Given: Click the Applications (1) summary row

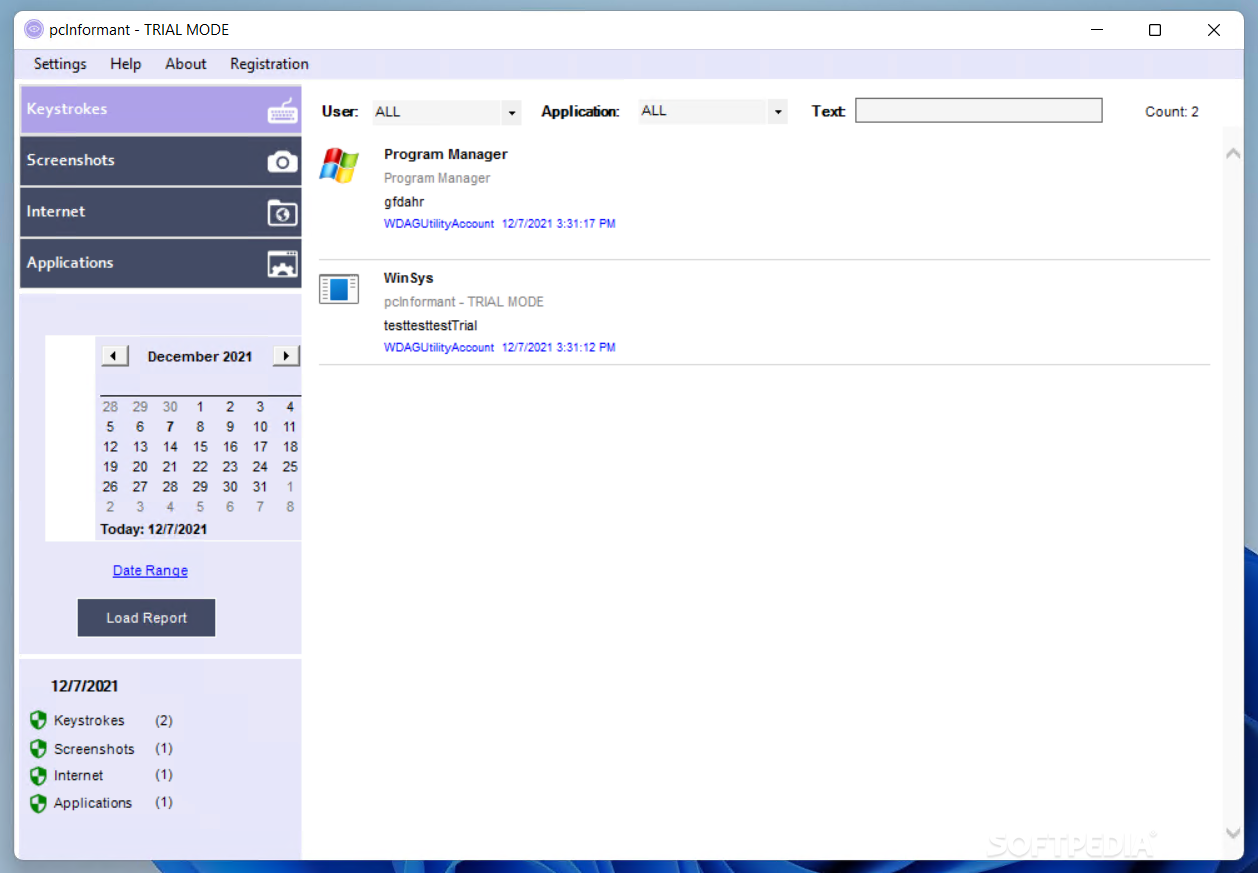Looking at the screenshot, I should click(102, 803).
